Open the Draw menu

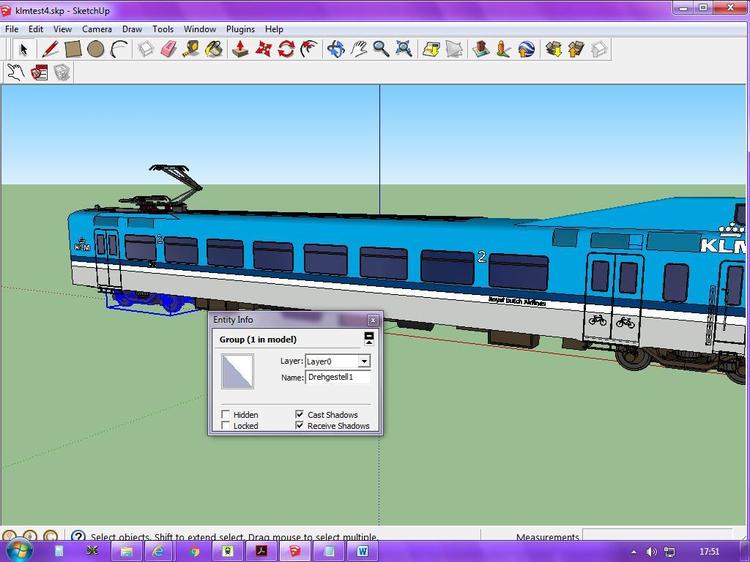pyautogui.click(x=132, y=29)
